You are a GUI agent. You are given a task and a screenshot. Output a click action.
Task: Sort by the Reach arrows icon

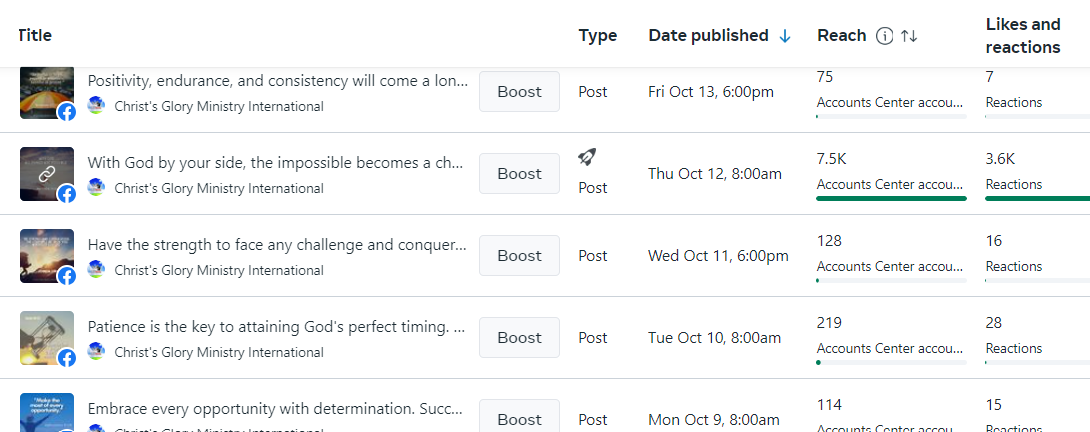tap(909, 36)
